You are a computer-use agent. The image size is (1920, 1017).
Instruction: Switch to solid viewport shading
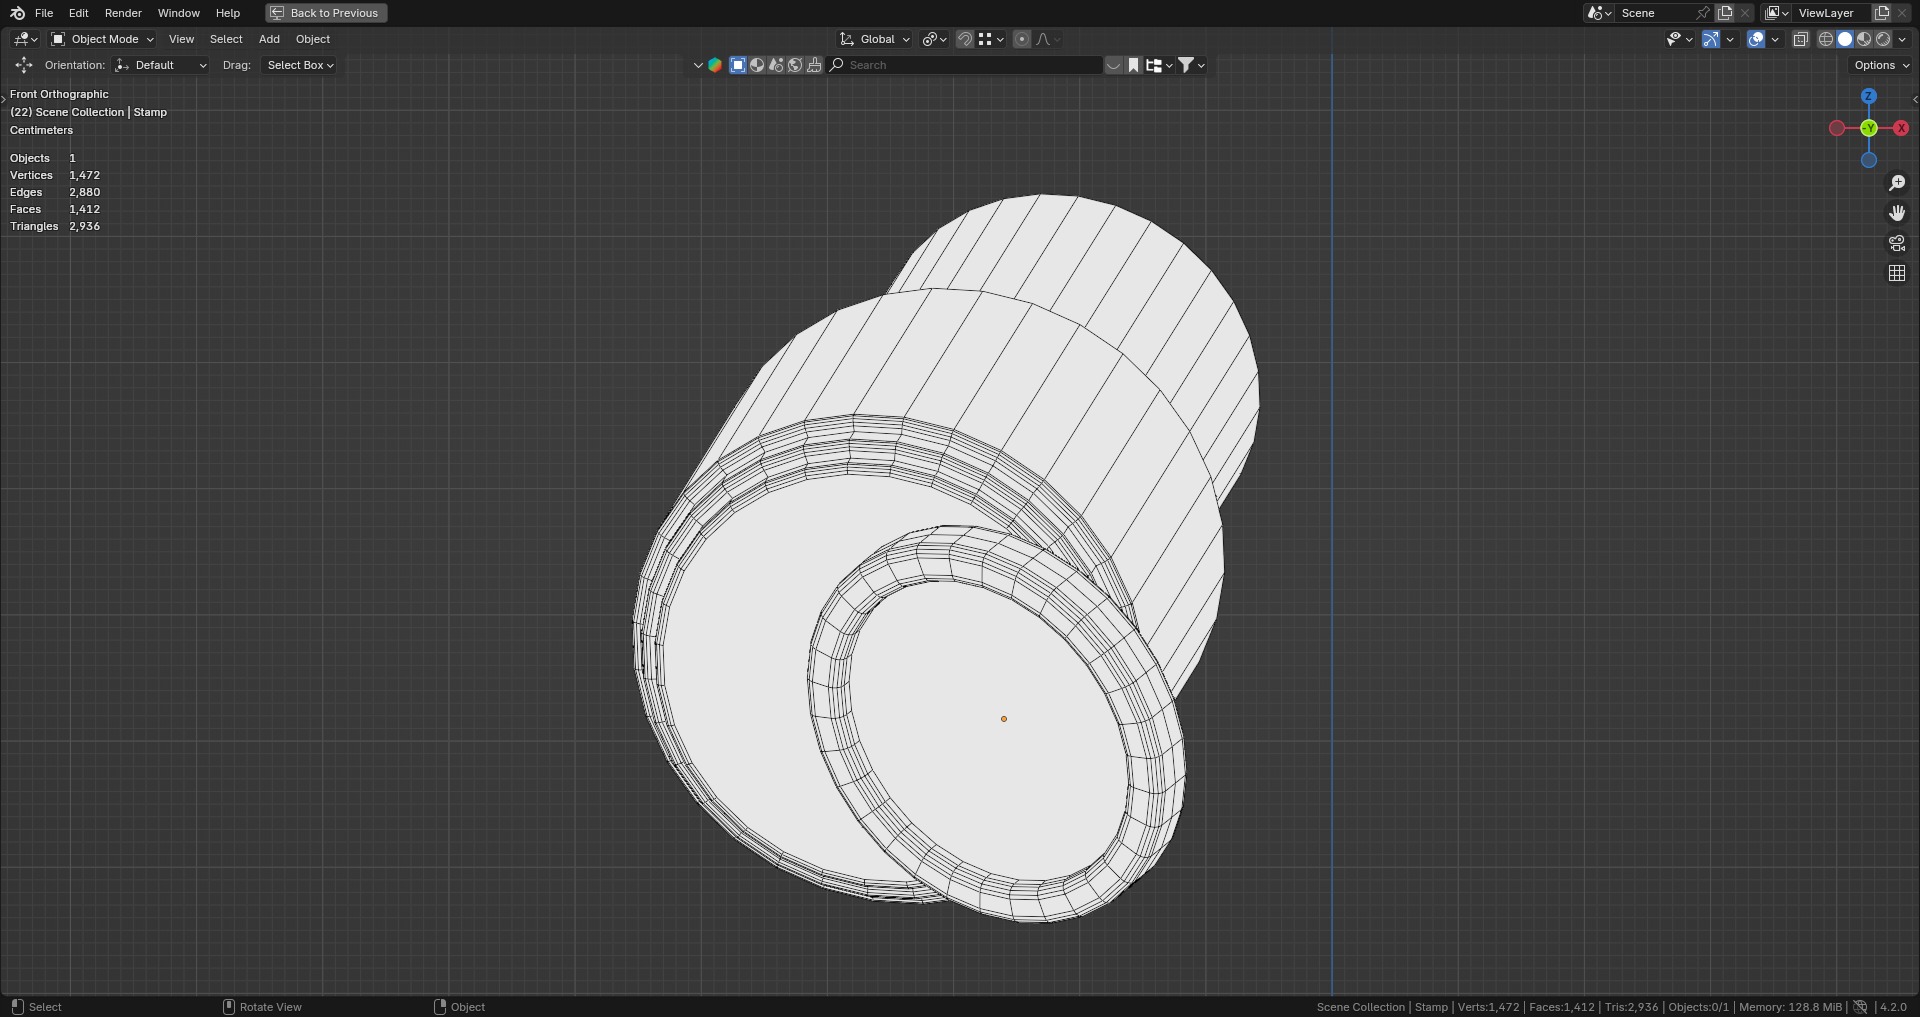click(1845, 39)
